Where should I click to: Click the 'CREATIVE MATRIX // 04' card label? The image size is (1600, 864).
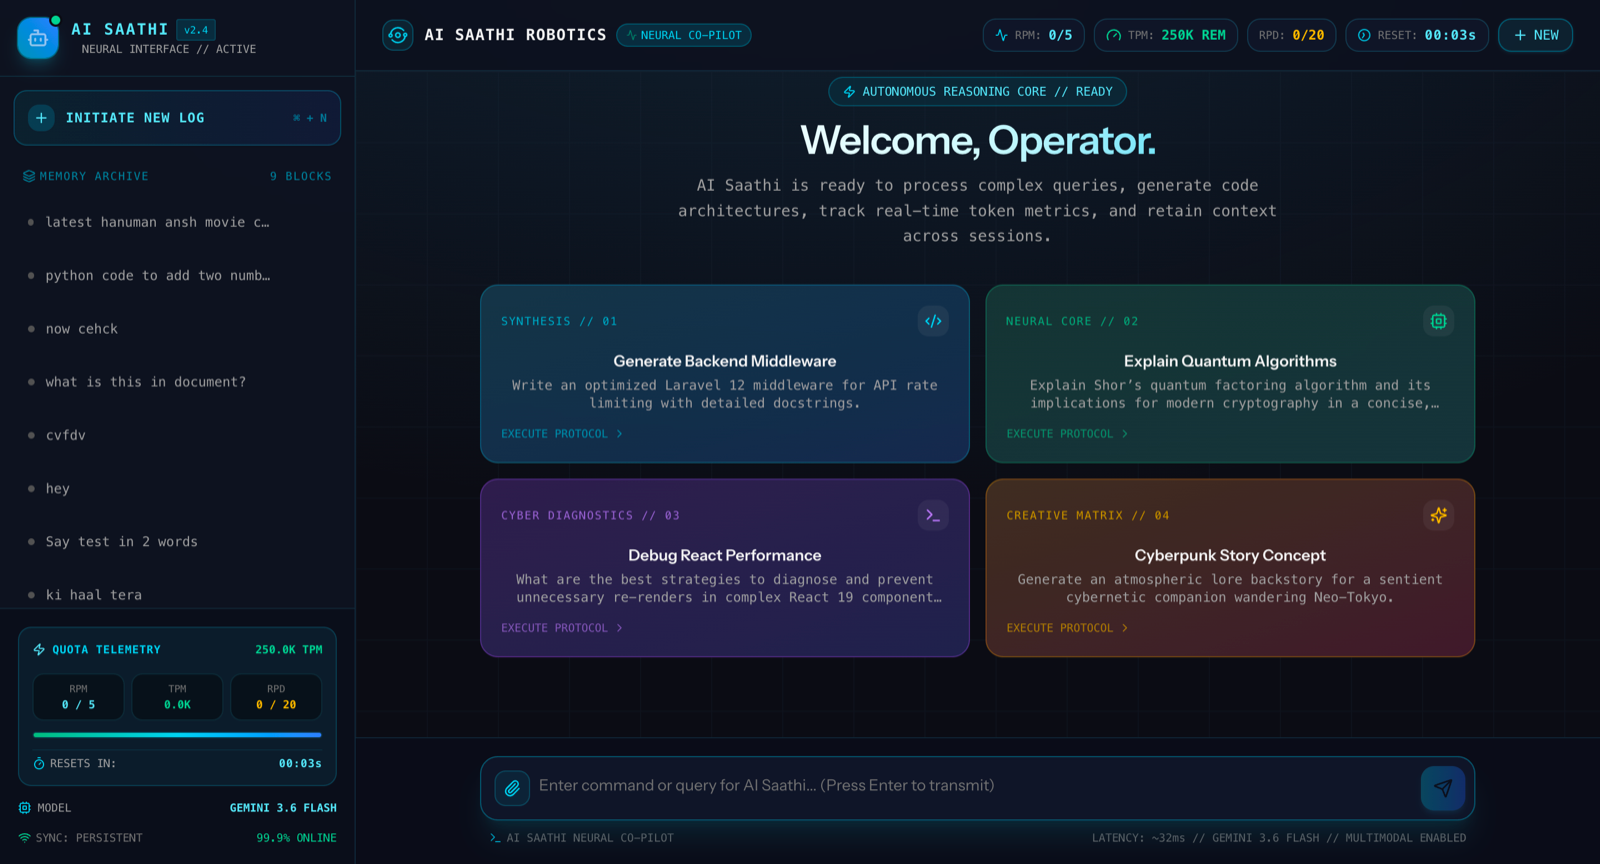pos(1088,515)
